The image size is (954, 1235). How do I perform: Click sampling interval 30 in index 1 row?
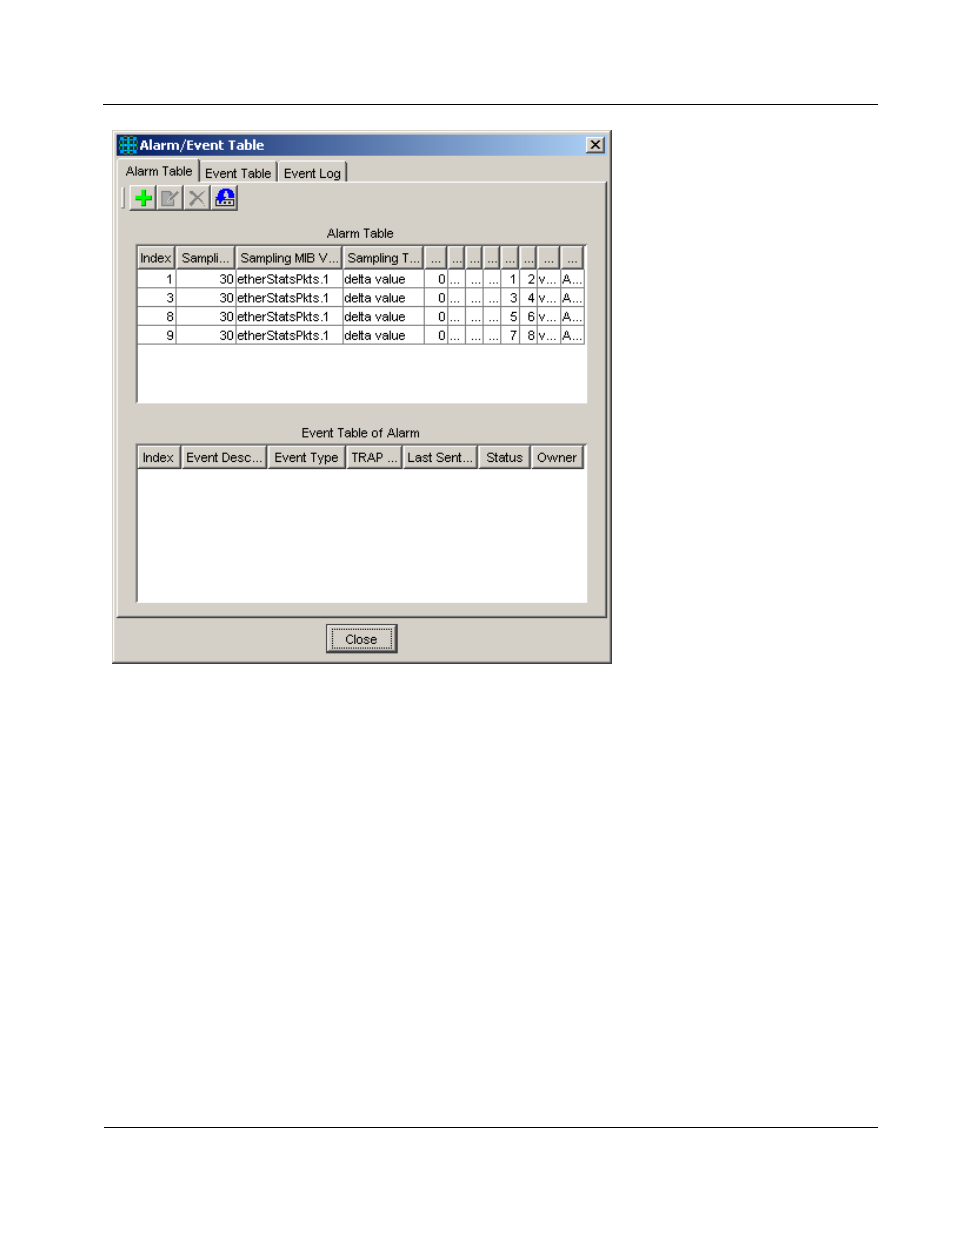(x=206, y=279)
